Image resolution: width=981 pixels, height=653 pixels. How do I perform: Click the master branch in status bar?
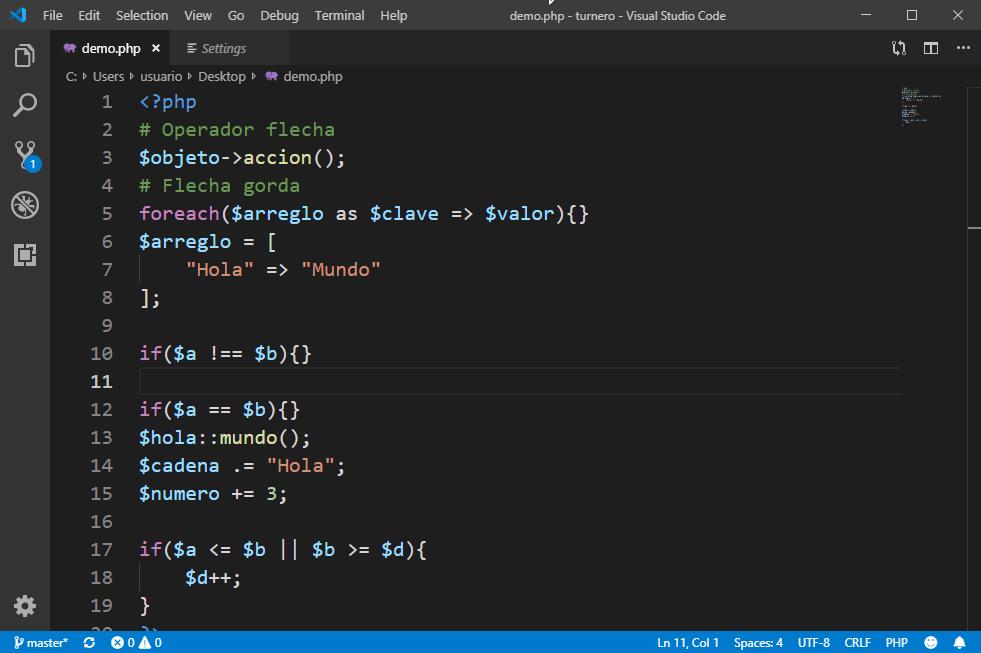(41, 642)
